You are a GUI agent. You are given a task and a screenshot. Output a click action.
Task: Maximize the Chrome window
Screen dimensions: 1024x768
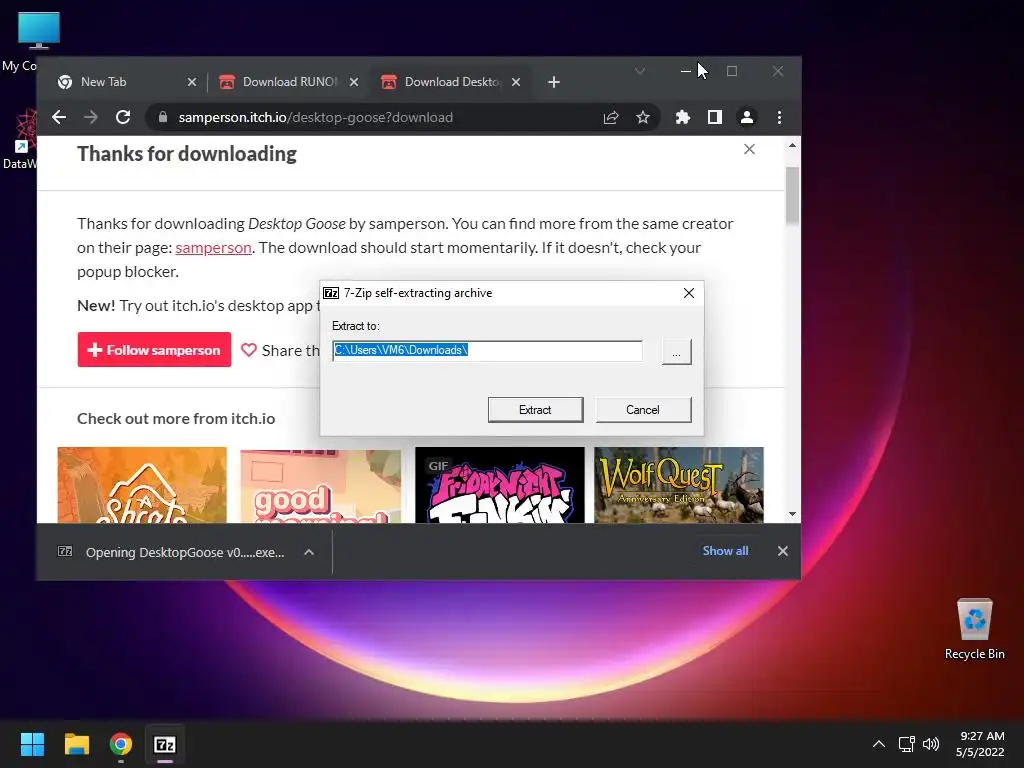click(731, 71)
